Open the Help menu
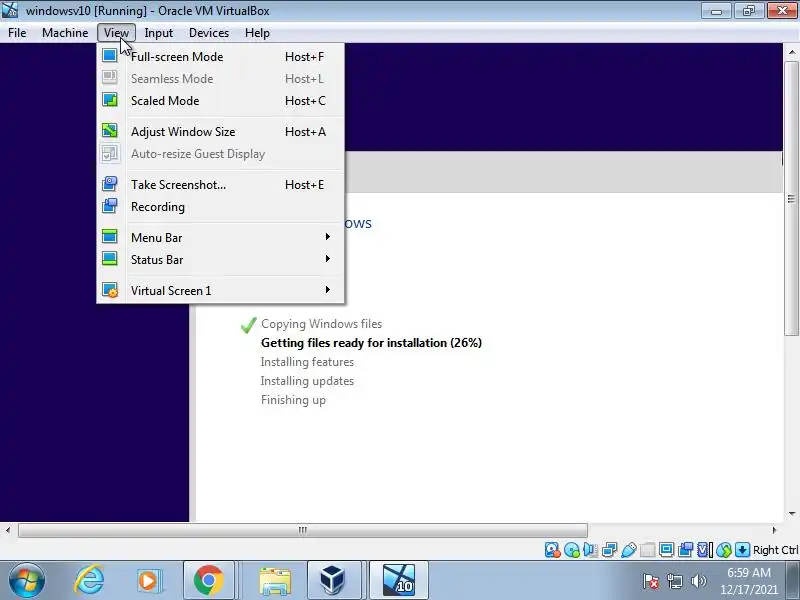 257,33
